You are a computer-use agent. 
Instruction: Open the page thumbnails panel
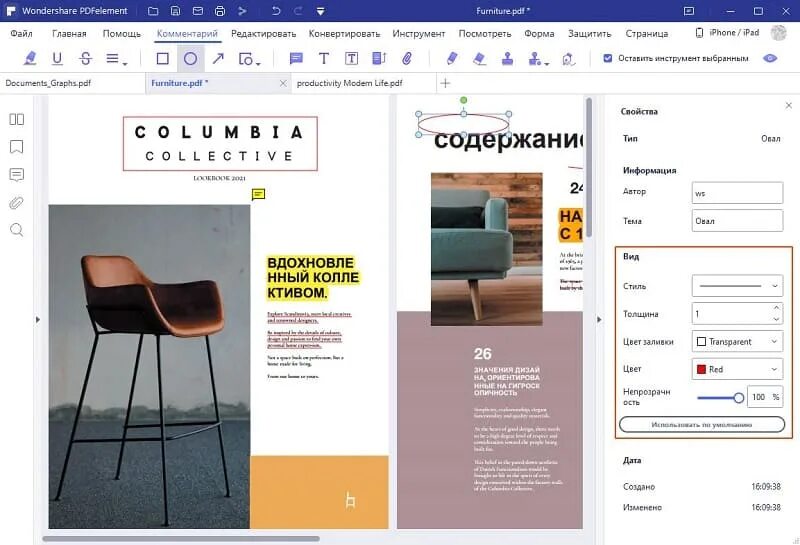(x=16, y=119)
